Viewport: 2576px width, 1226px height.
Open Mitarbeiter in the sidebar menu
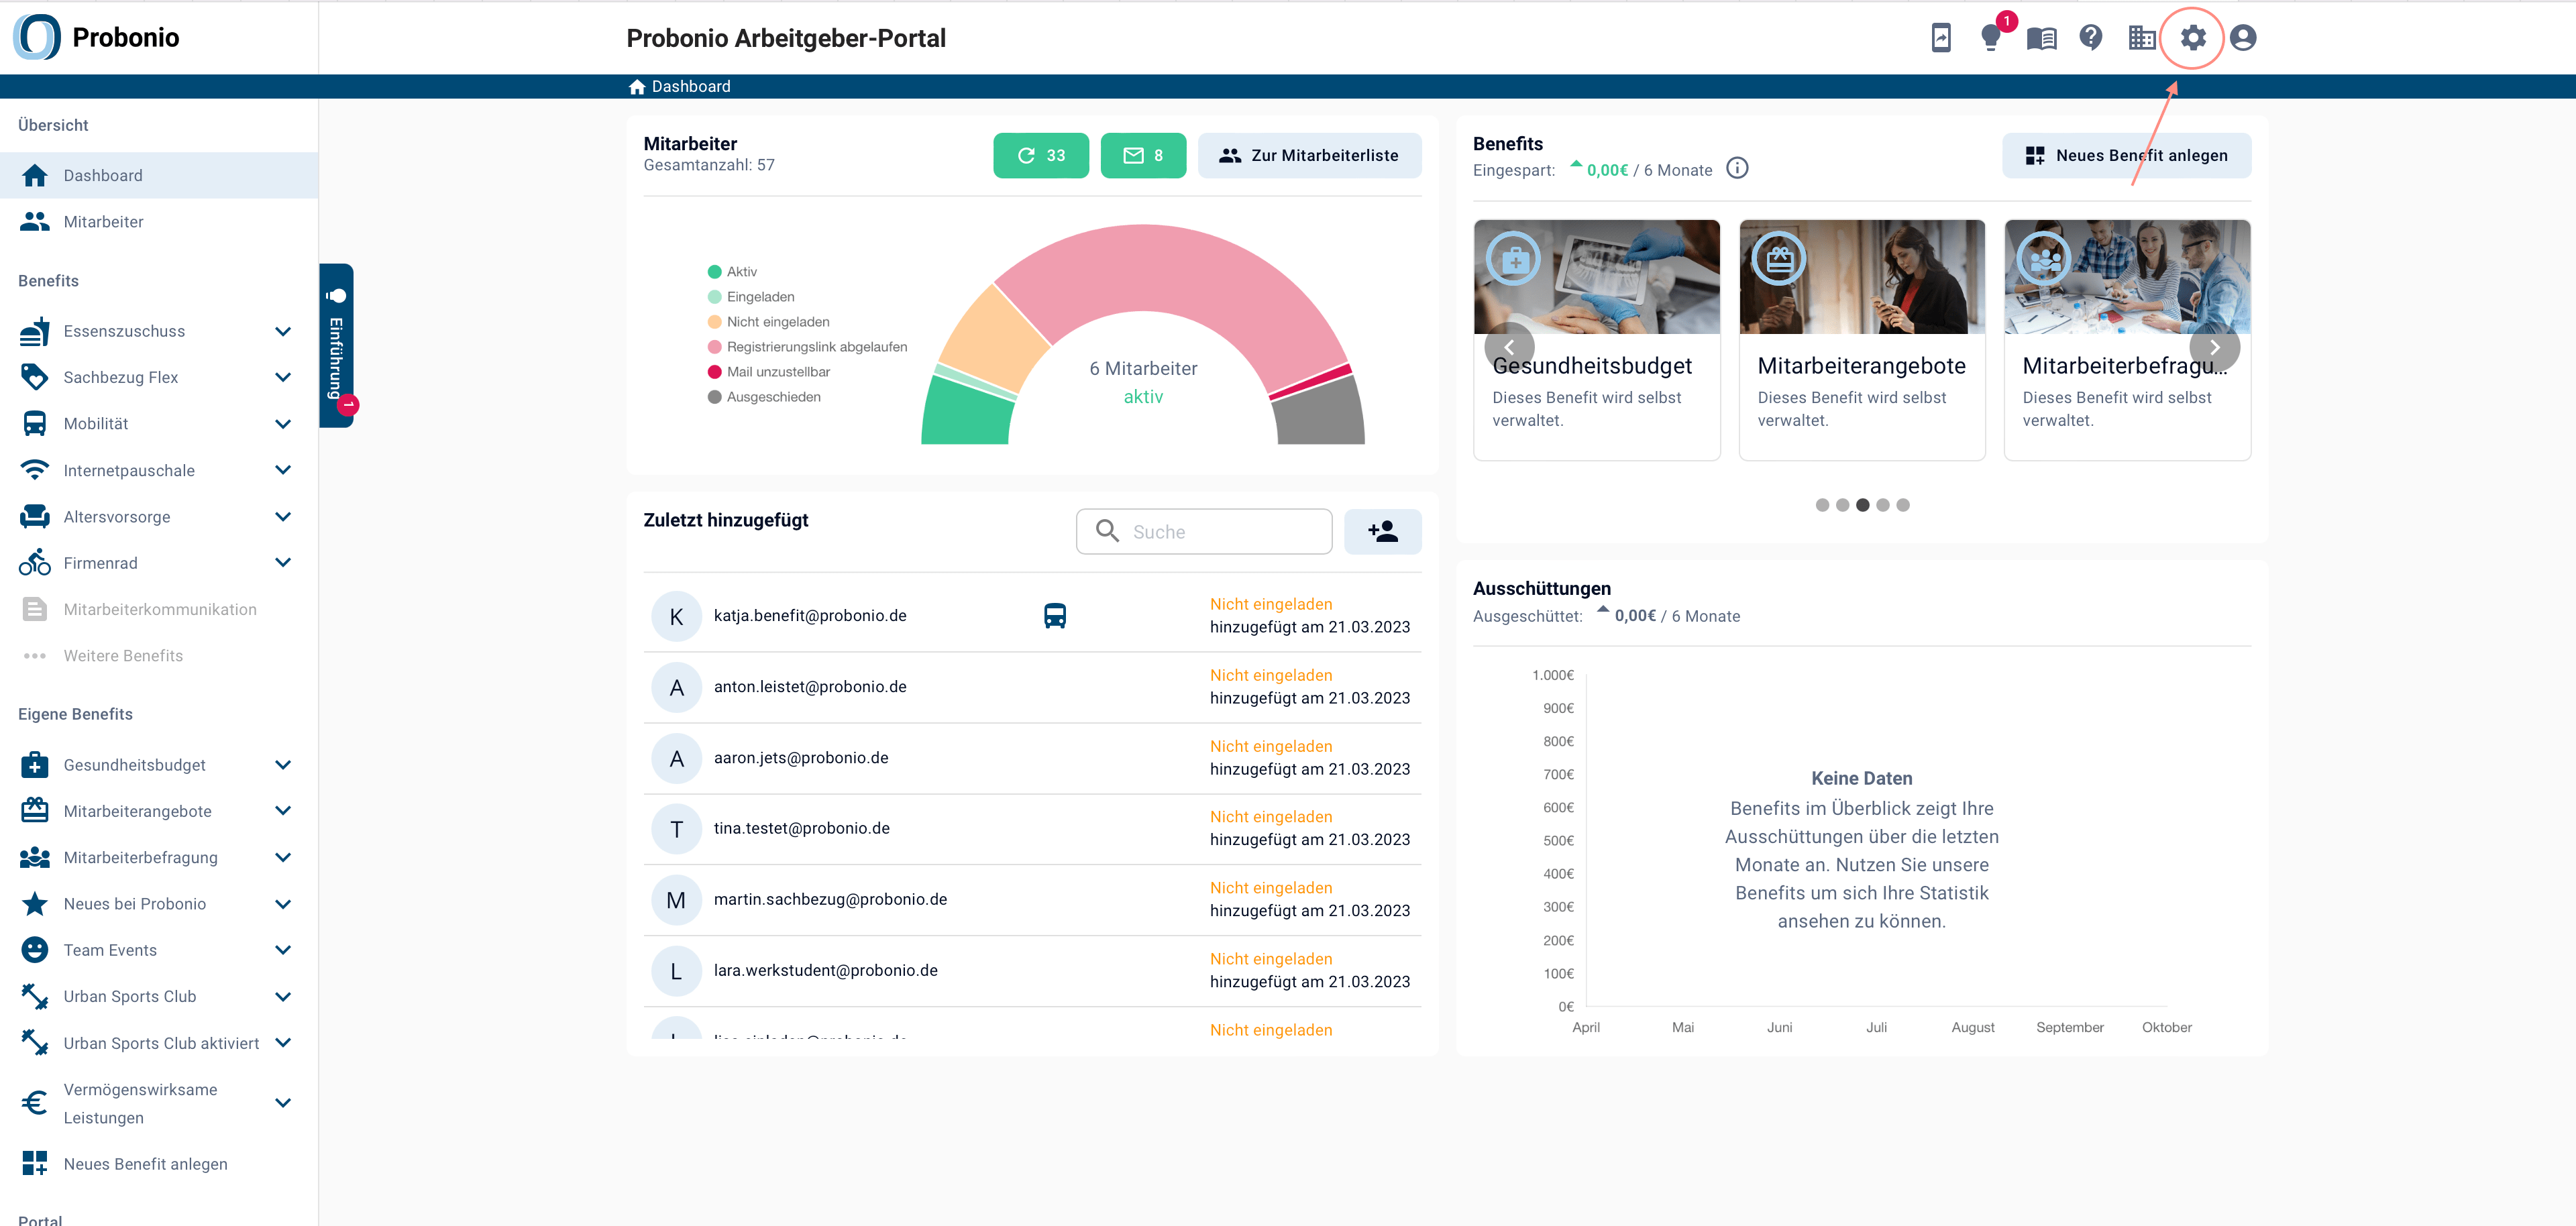(159, 222)
